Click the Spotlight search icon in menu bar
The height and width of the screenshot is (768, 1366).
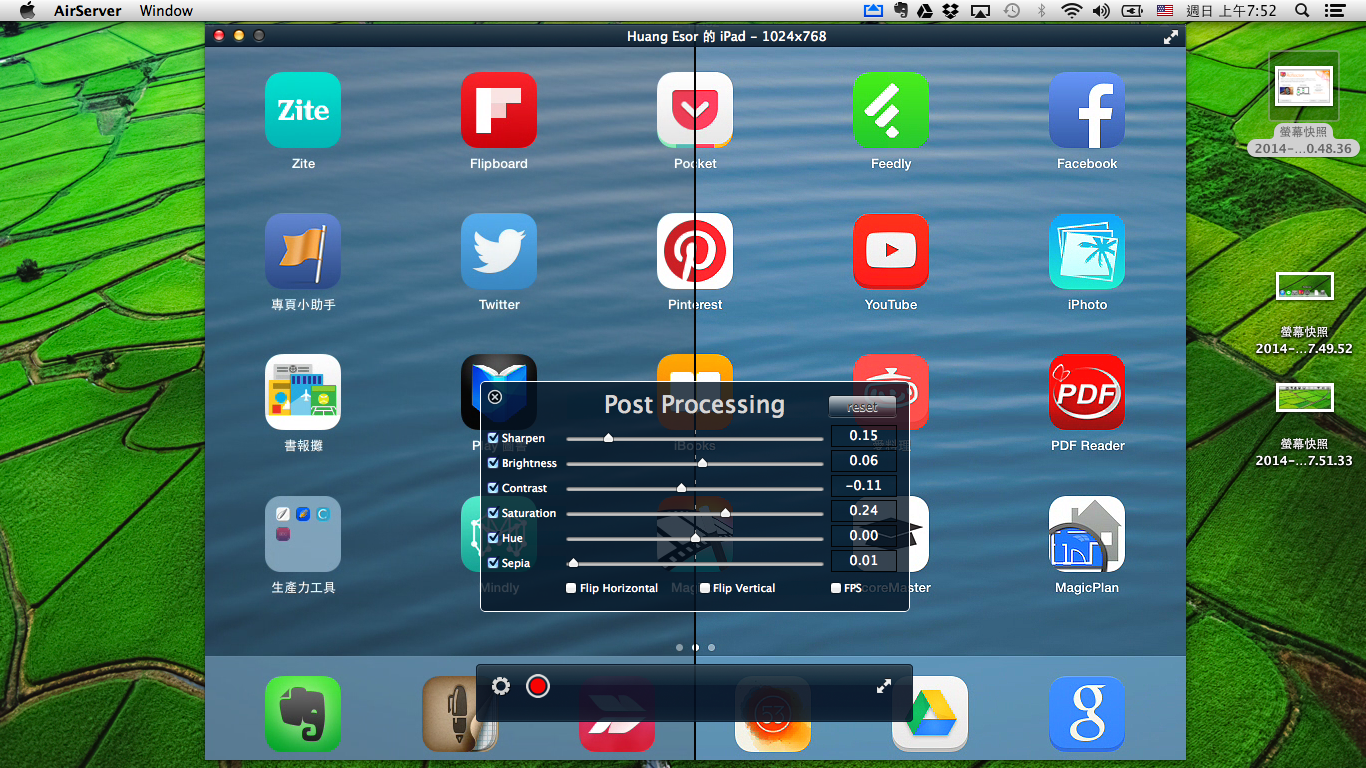[1302, 11]
